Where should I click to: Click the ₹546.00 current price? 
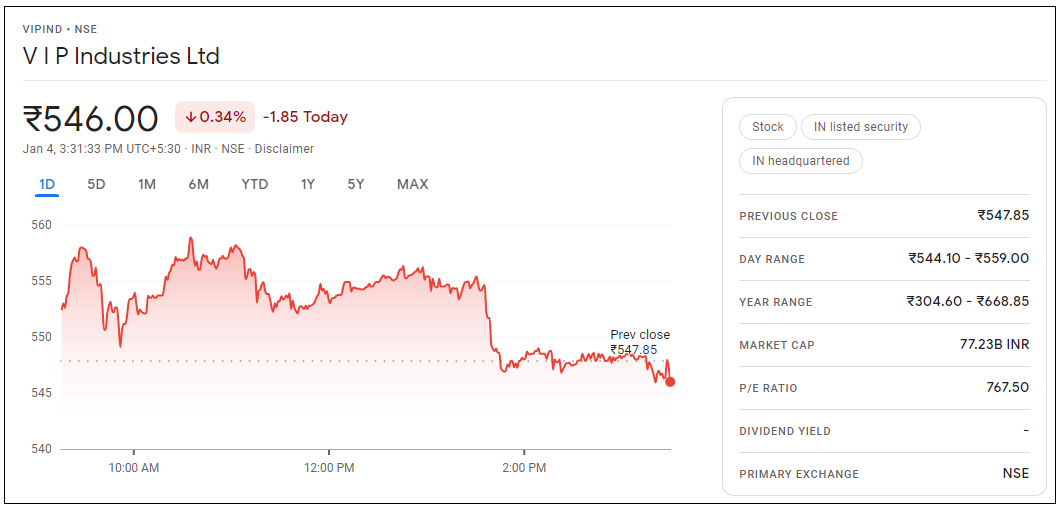(91, 118)
